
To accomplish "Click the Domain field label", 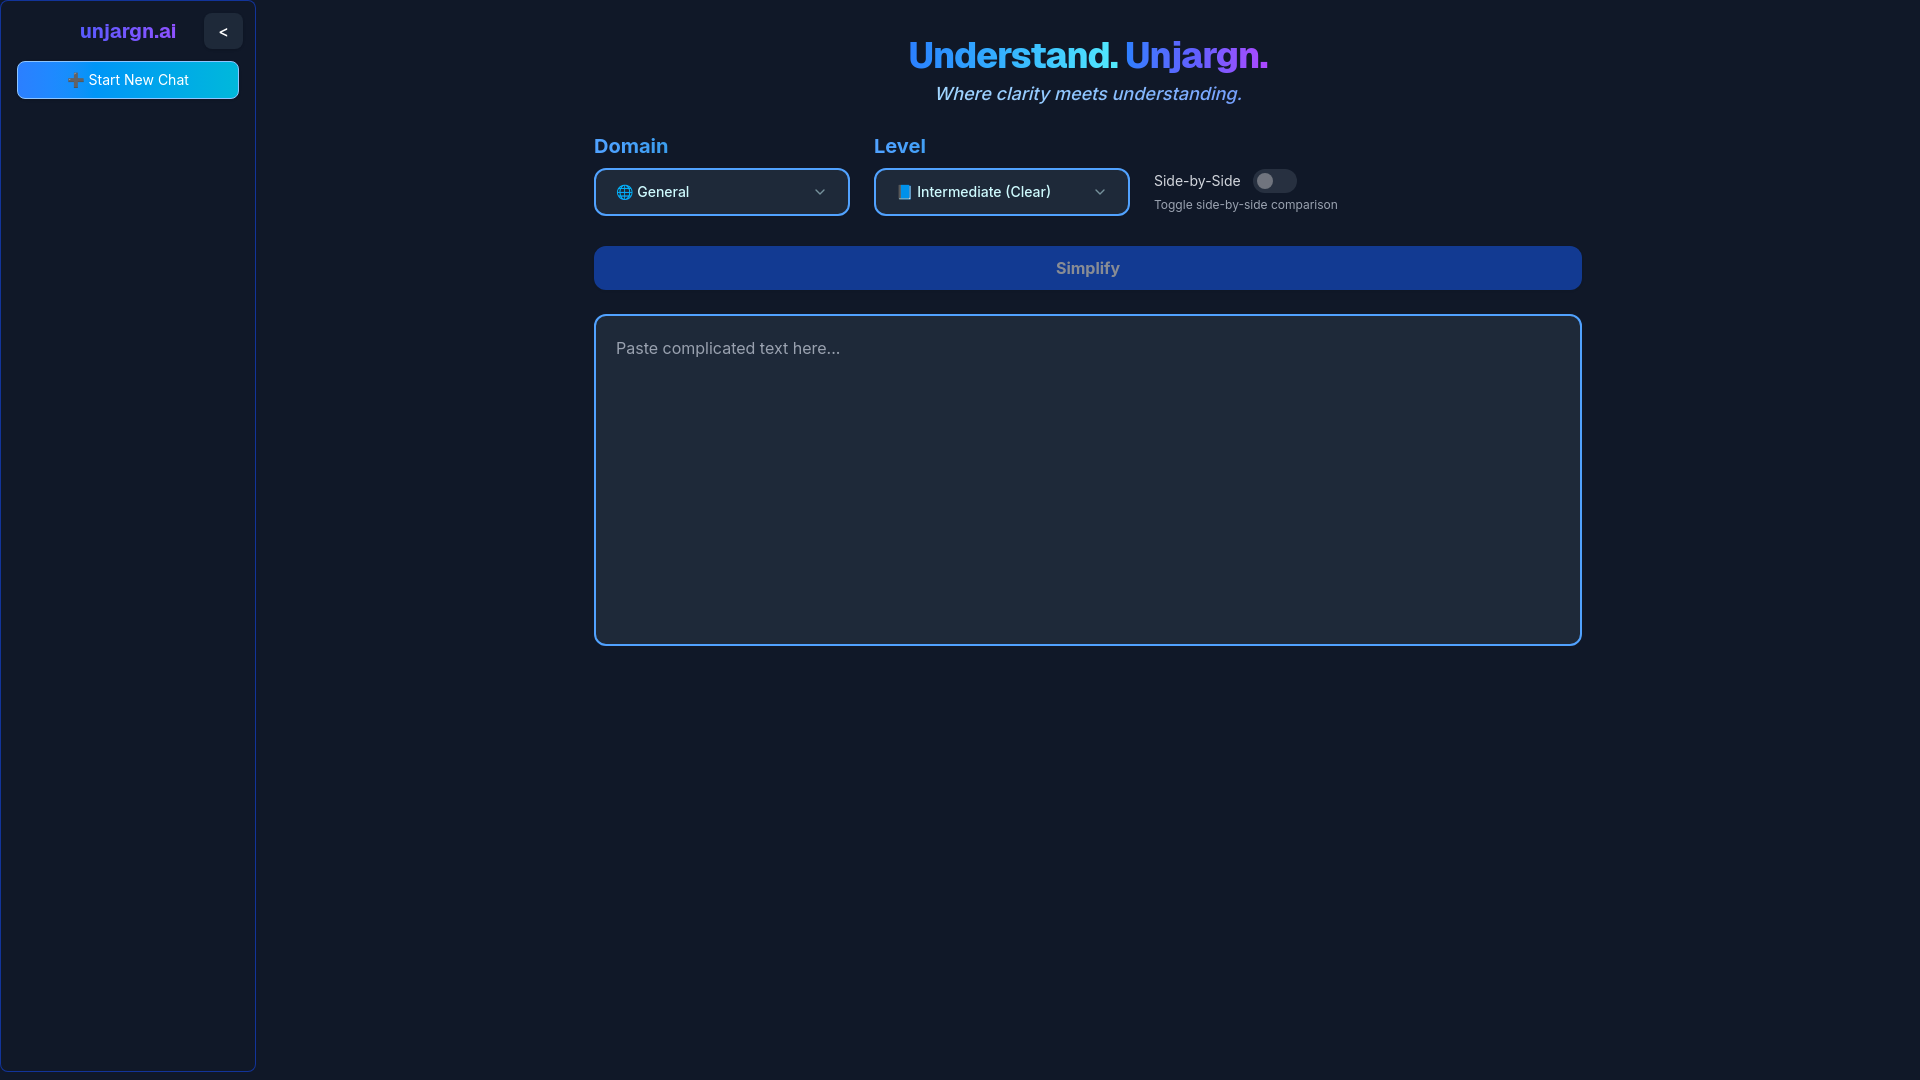I will [x=630, y=146].
